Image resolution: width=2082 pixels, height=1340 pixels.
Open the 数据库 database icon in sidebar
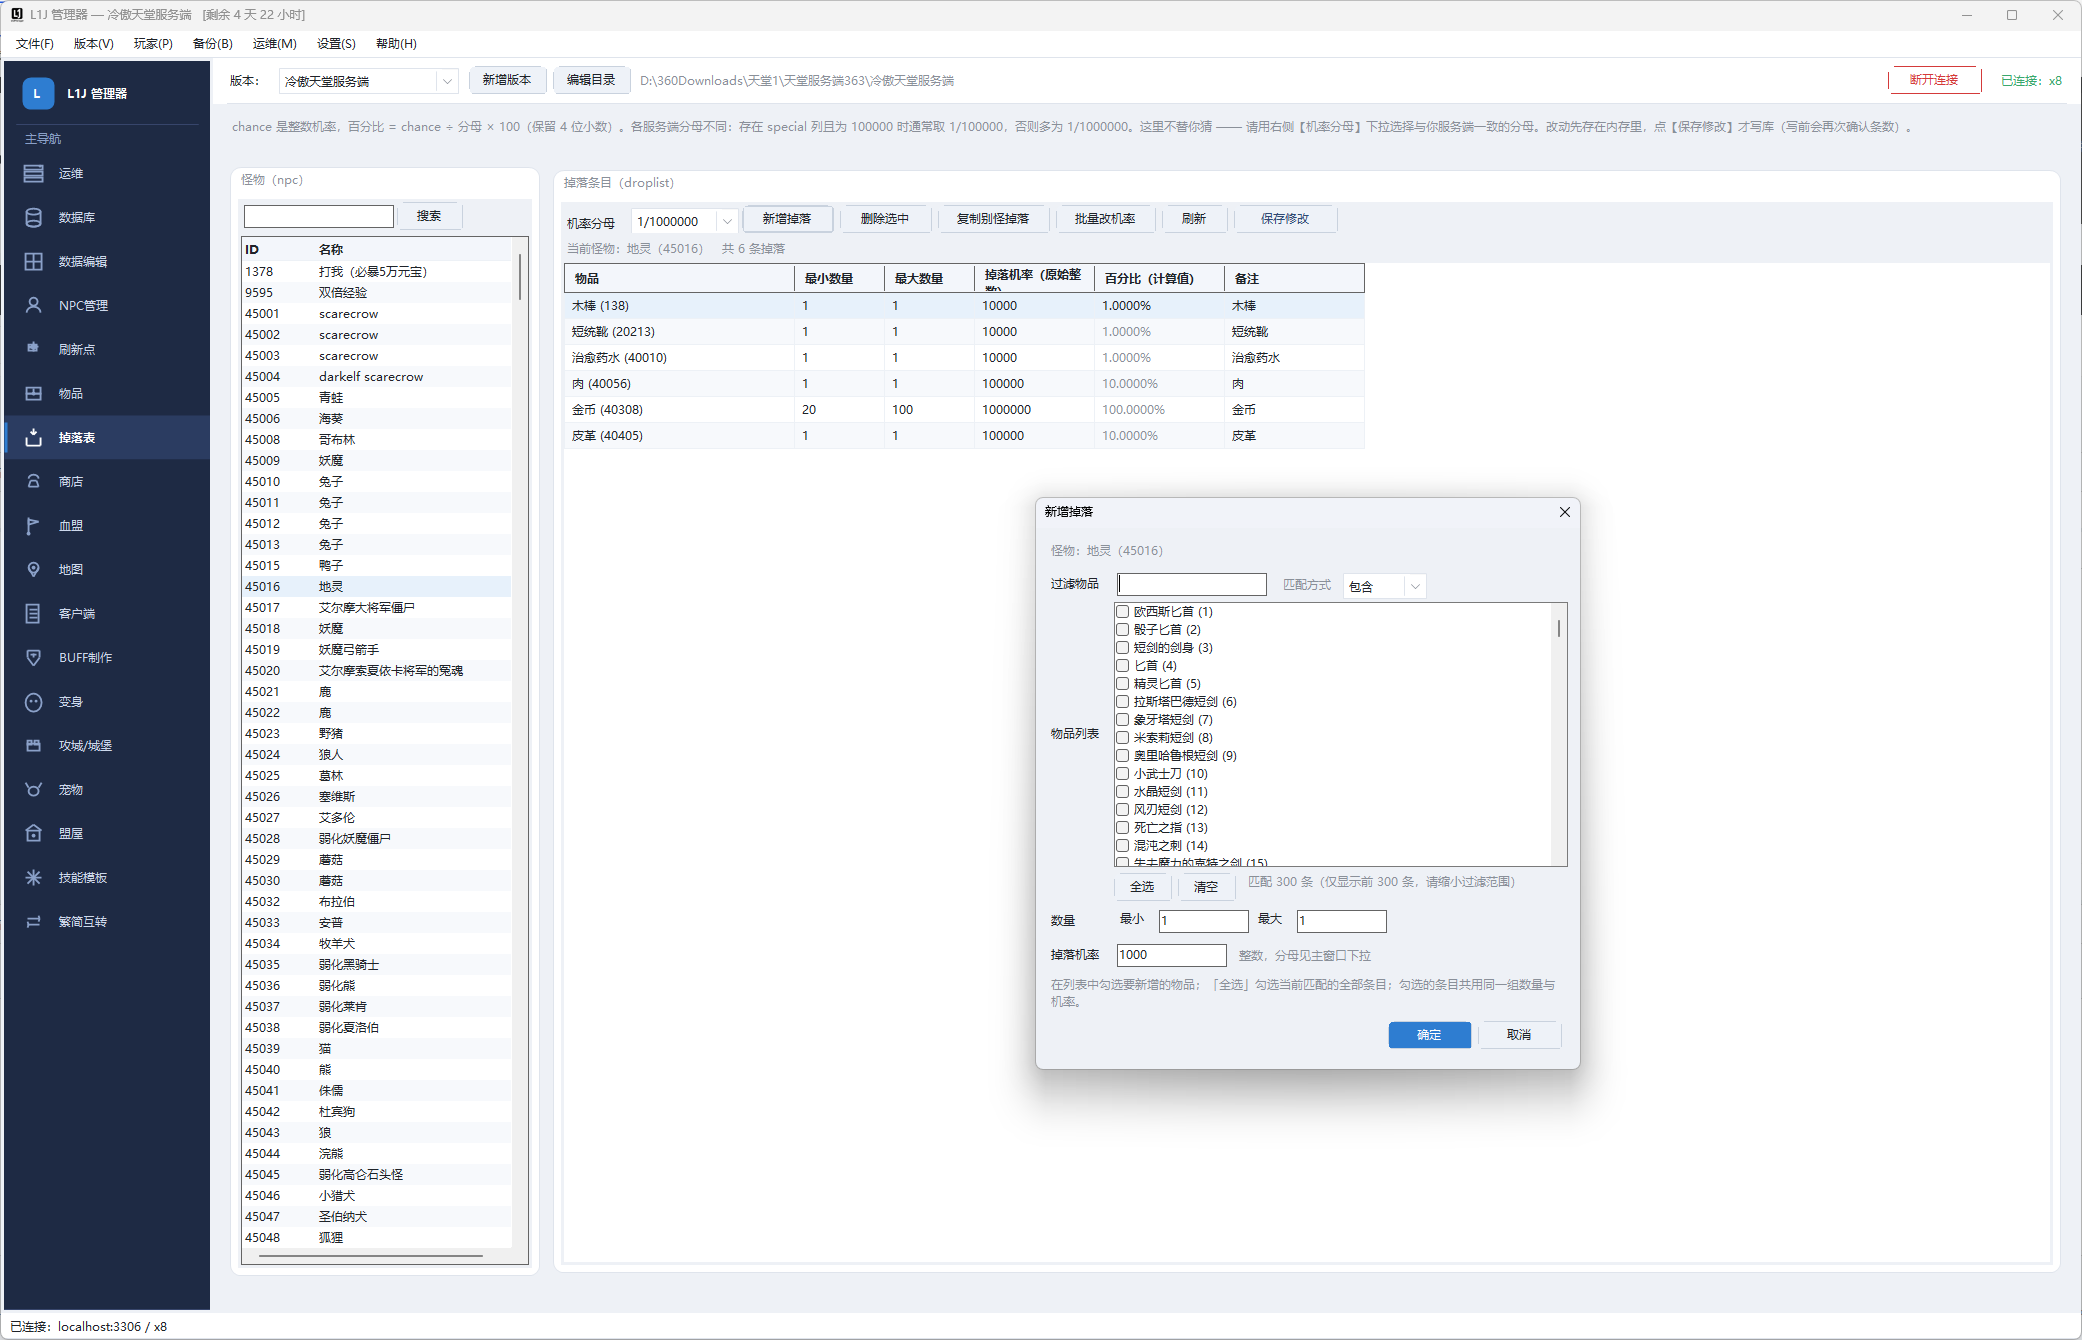click(x=34, y=218)
